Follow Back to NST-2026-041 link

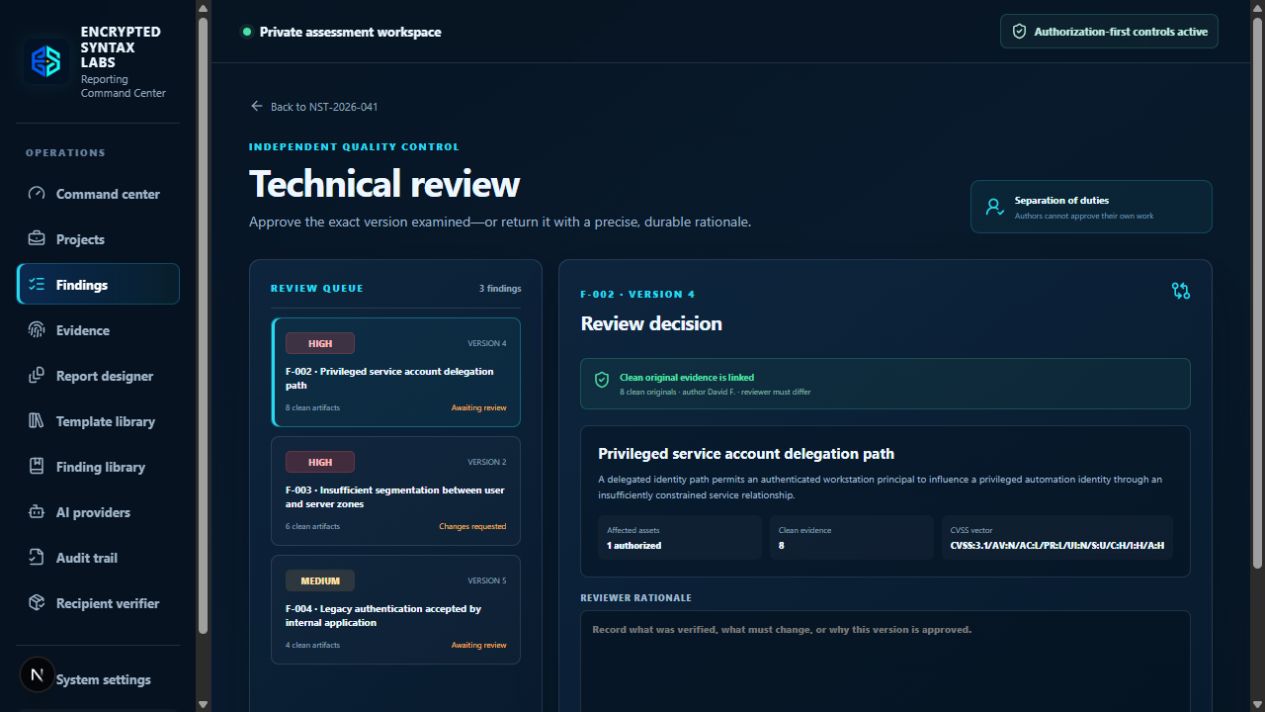click(314, 107)
